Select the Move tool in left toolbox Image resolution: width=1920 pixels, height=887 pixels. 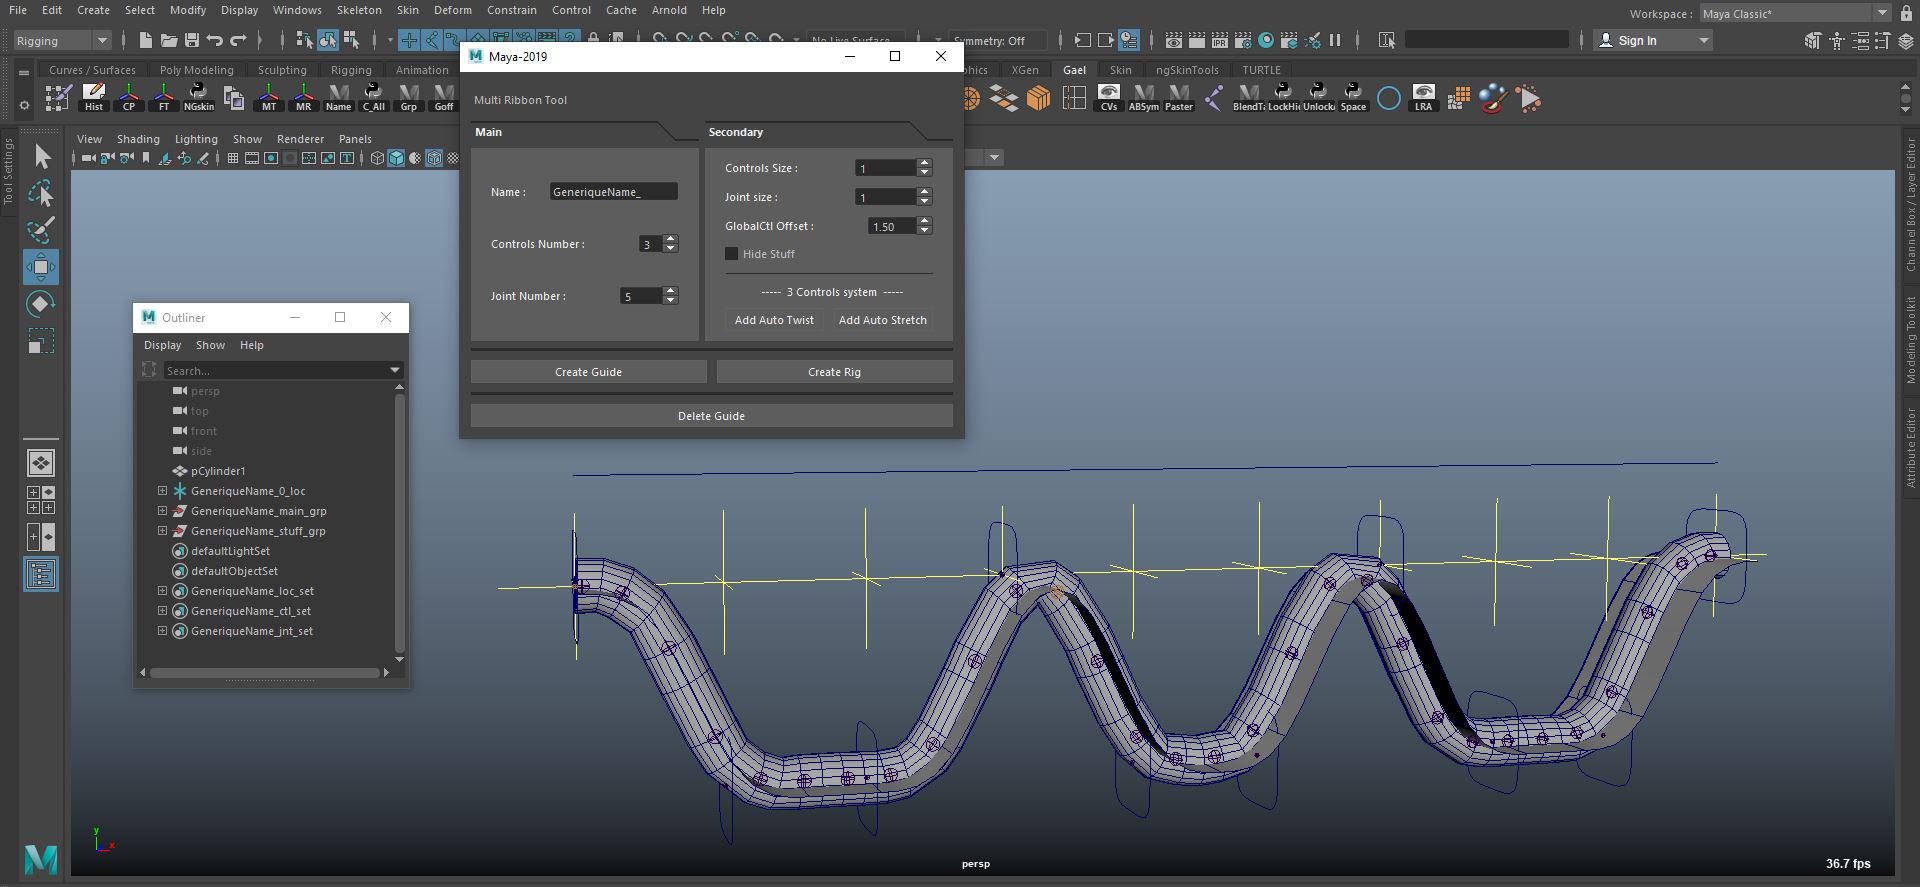point(41,267)
